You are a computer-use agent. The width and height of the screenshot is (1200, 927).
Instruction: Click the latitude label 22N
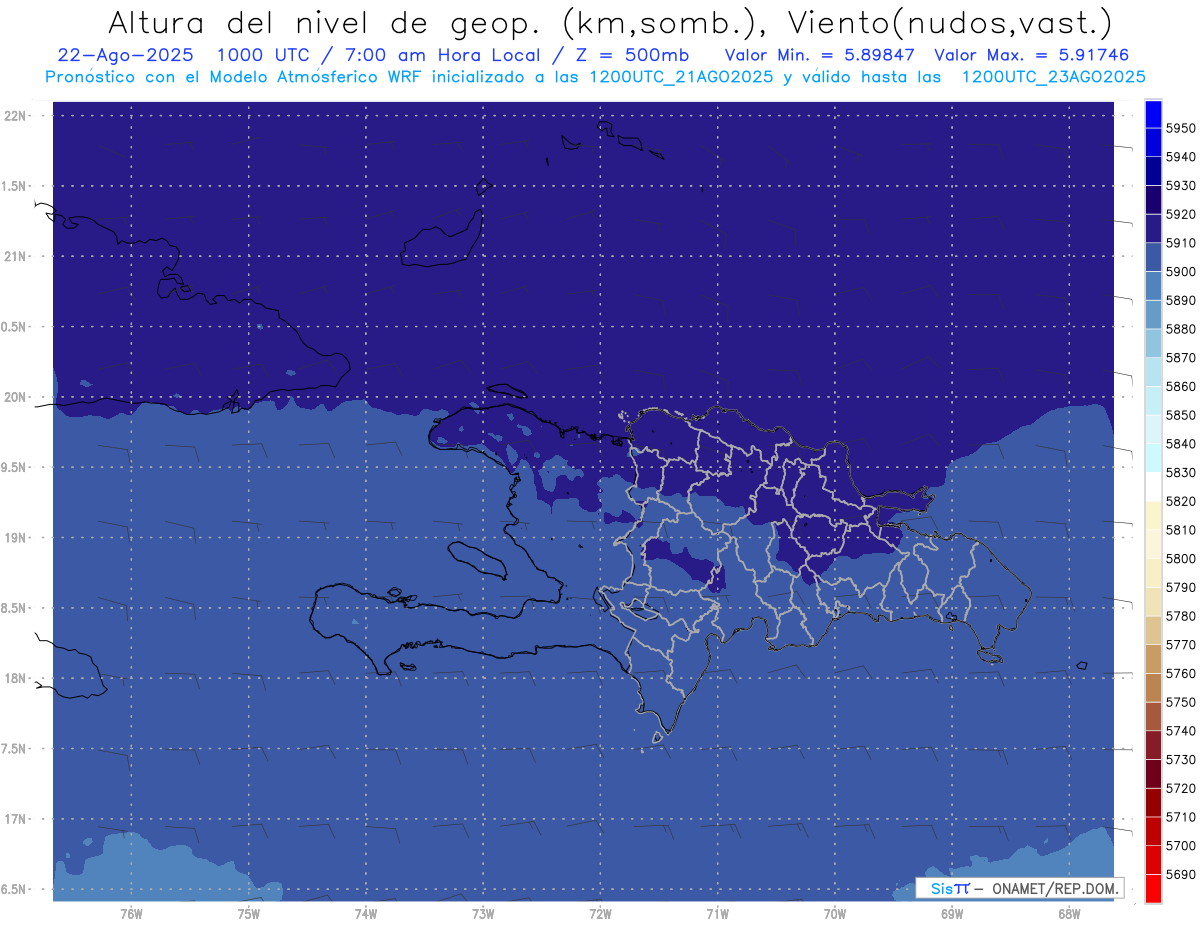(x=17, y=115)
